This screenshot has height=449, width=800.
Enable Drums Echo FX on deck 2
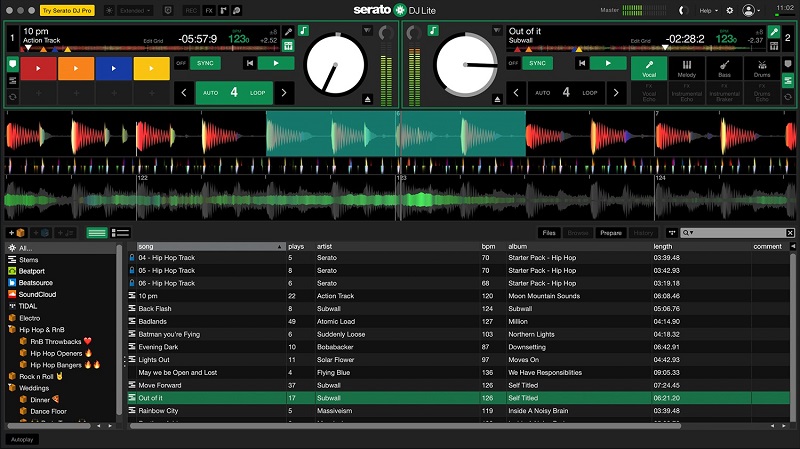coord(762,93)
